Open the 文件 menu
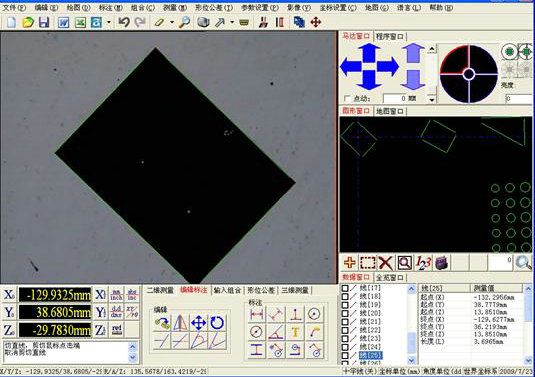535x377 pixels. pyautogui.click(x=14, y=8)
